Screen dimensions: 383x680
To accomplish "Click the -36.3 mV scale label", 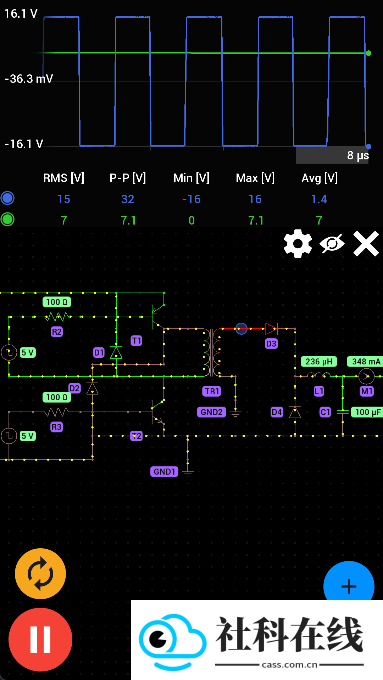I will pos(29,79).
